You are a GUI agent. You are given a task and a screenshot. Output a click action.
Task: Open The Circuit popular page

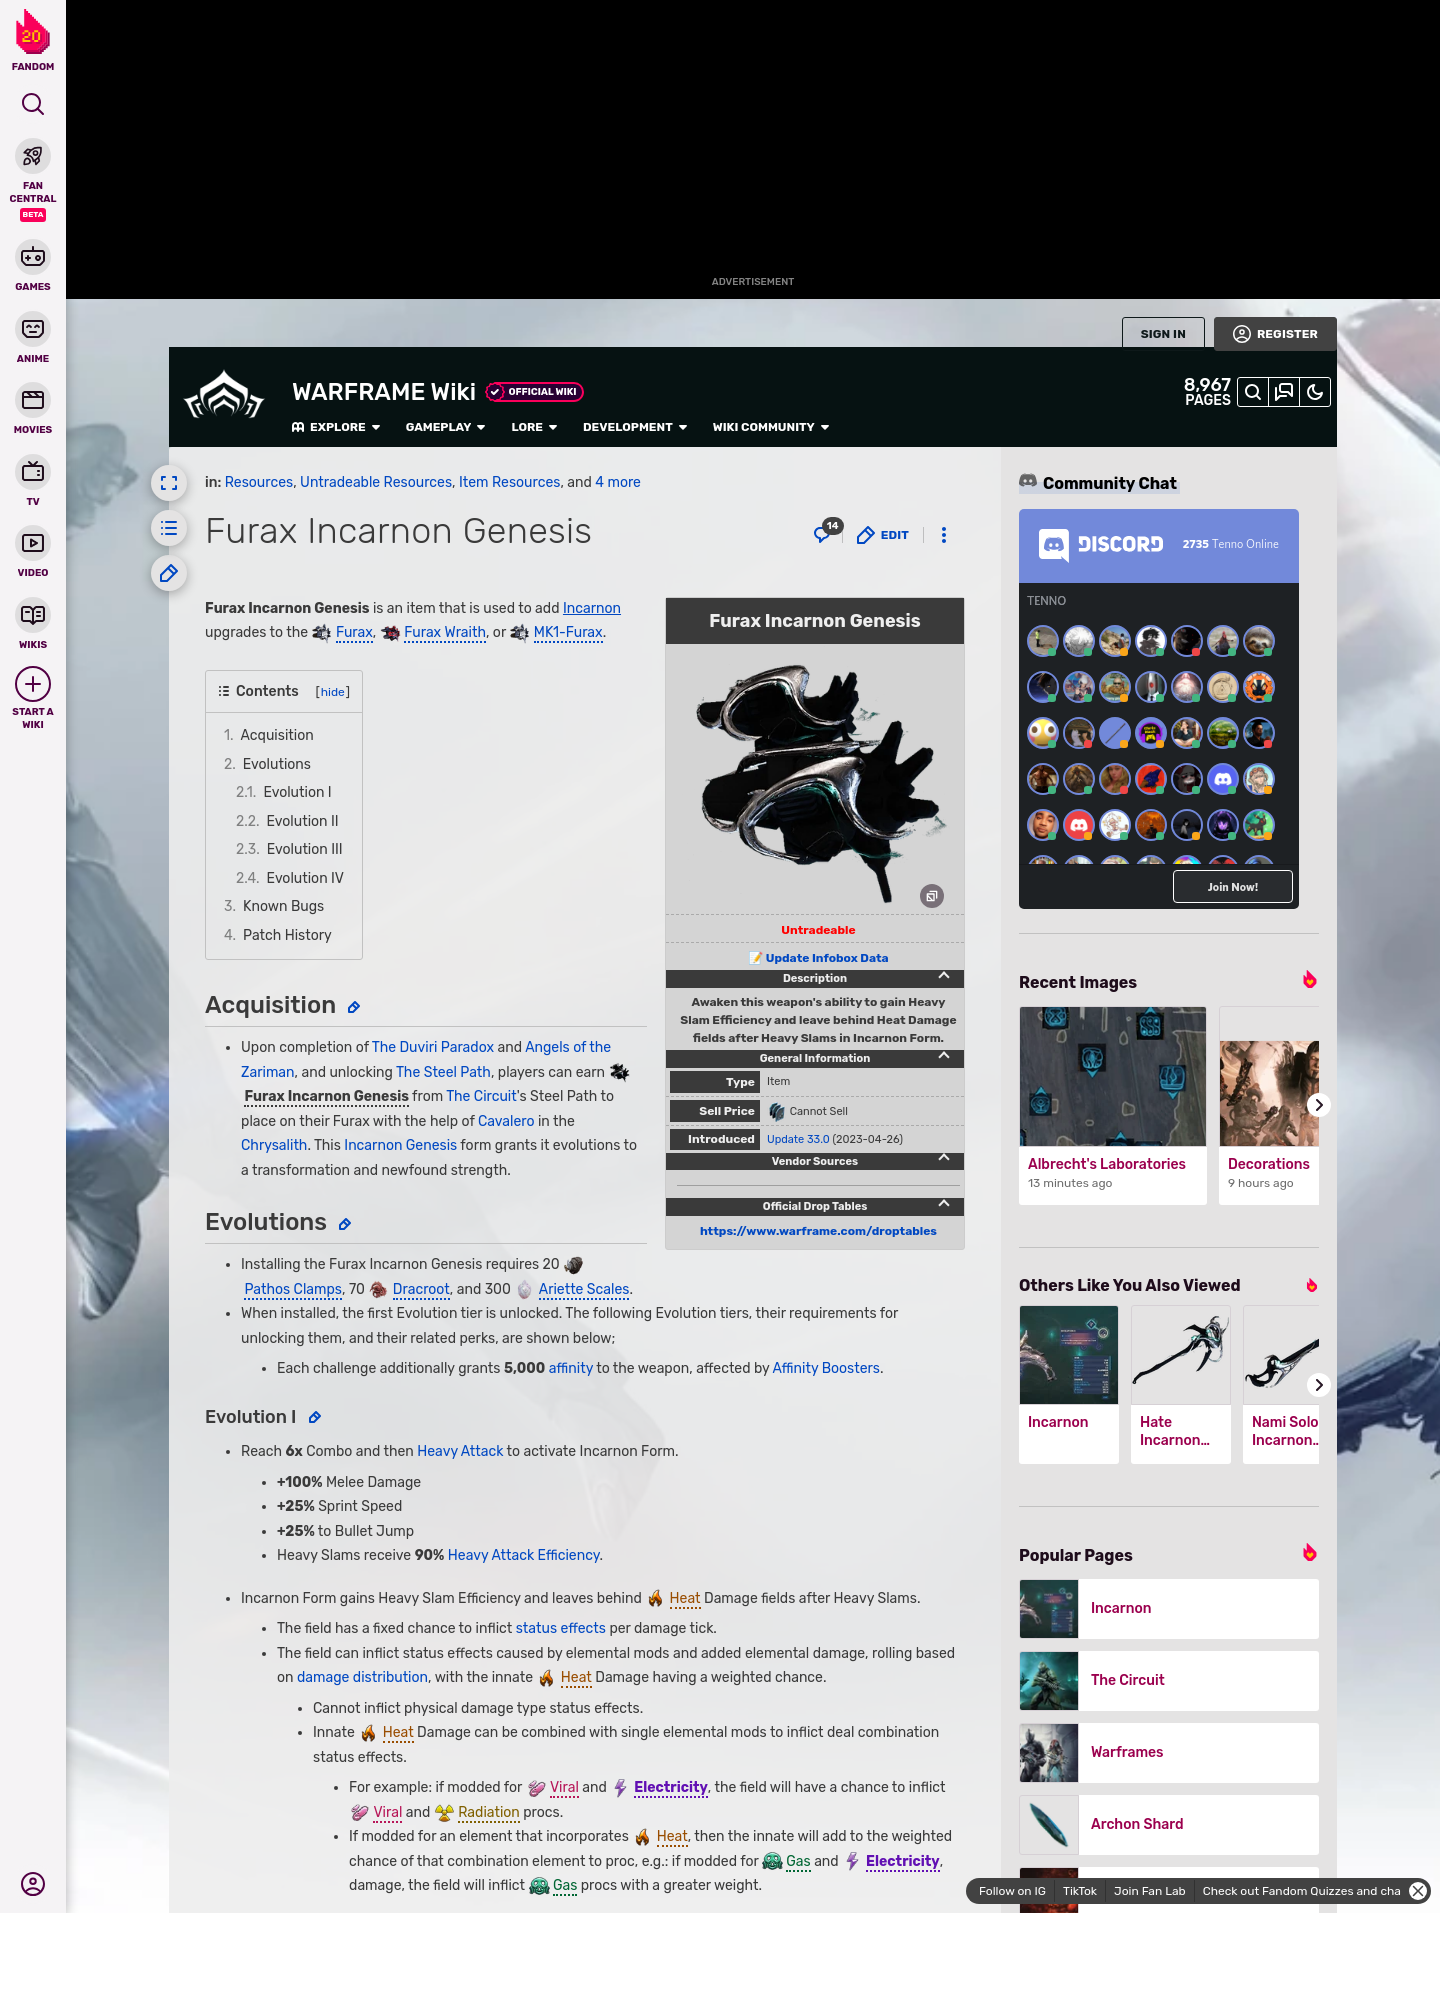(x=1169, y=1680)
